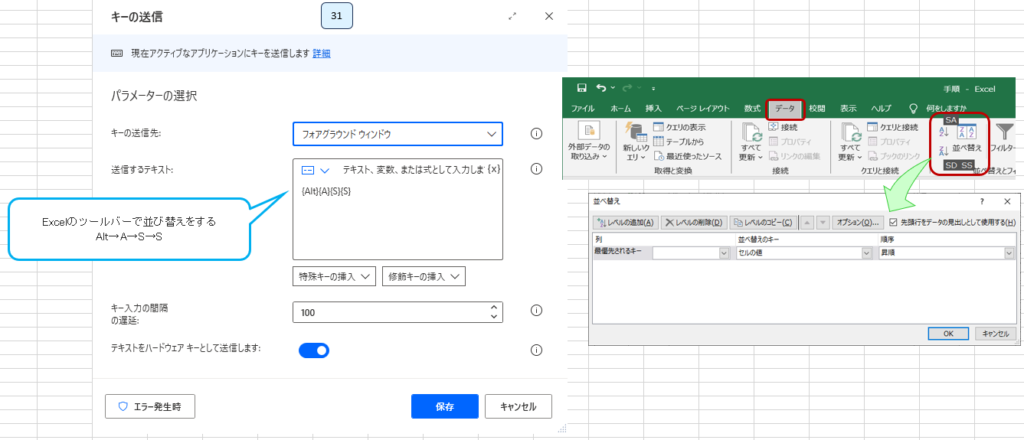Toggle テキストをハードウェア キーとして送信 switch
Screen dimensions: 1024x440
[314, 350]
